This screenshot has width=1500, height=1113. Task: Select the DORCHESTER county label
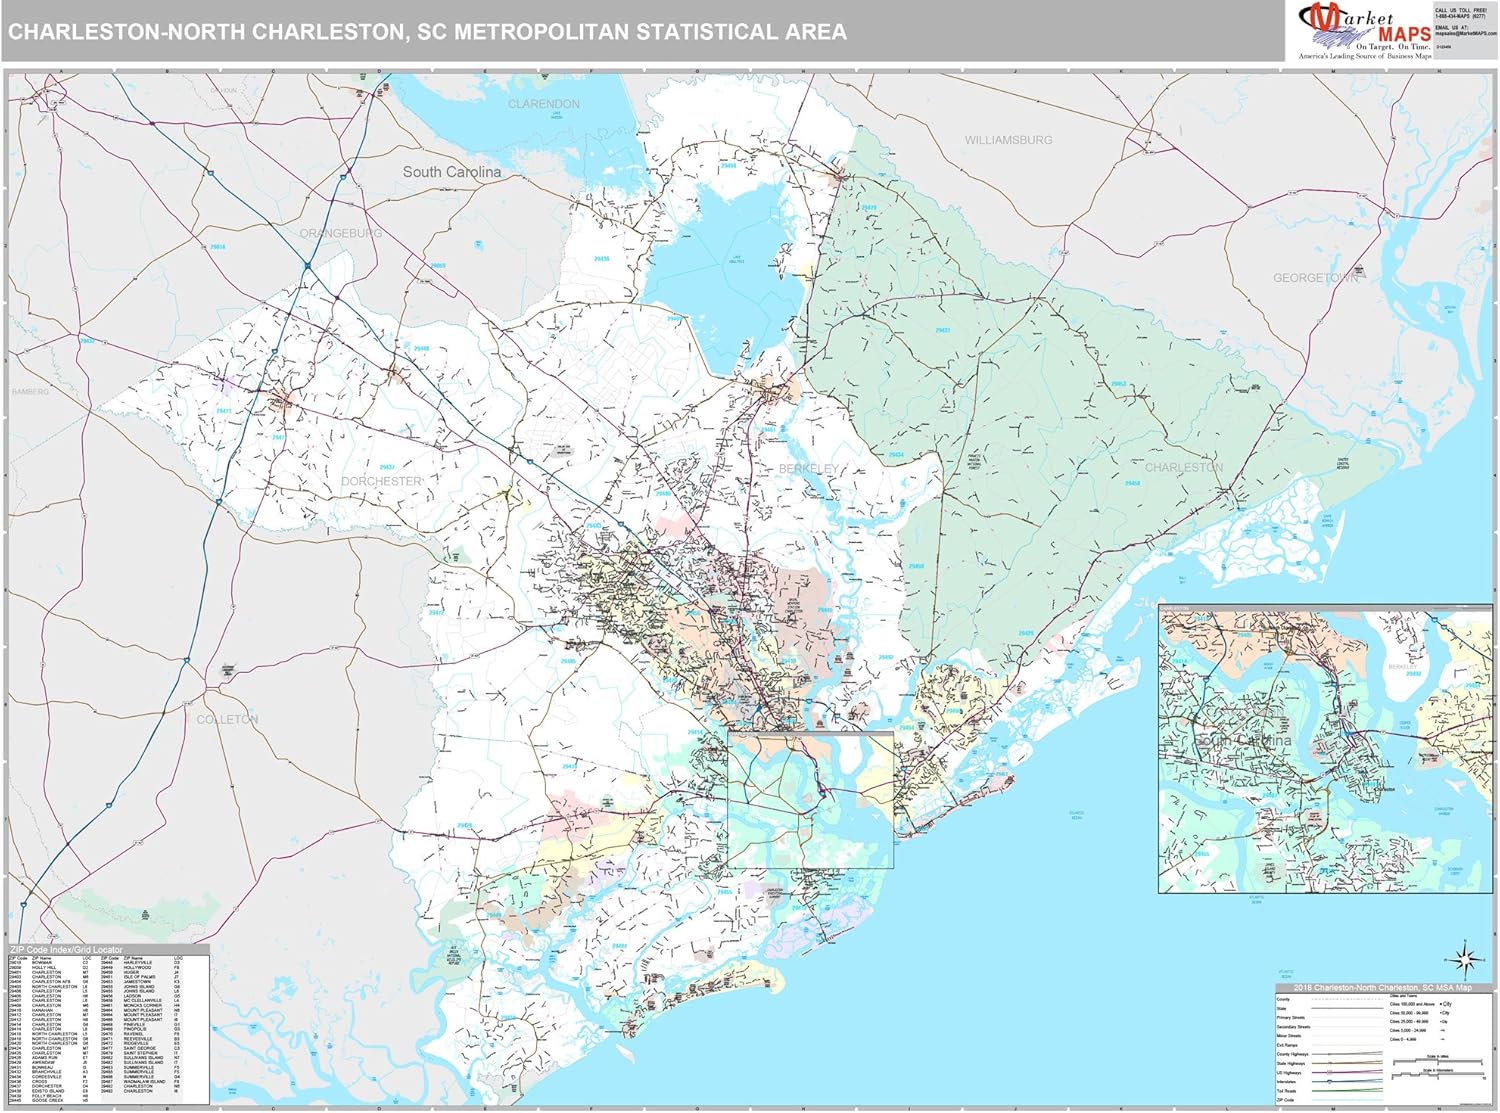point(380,479)
